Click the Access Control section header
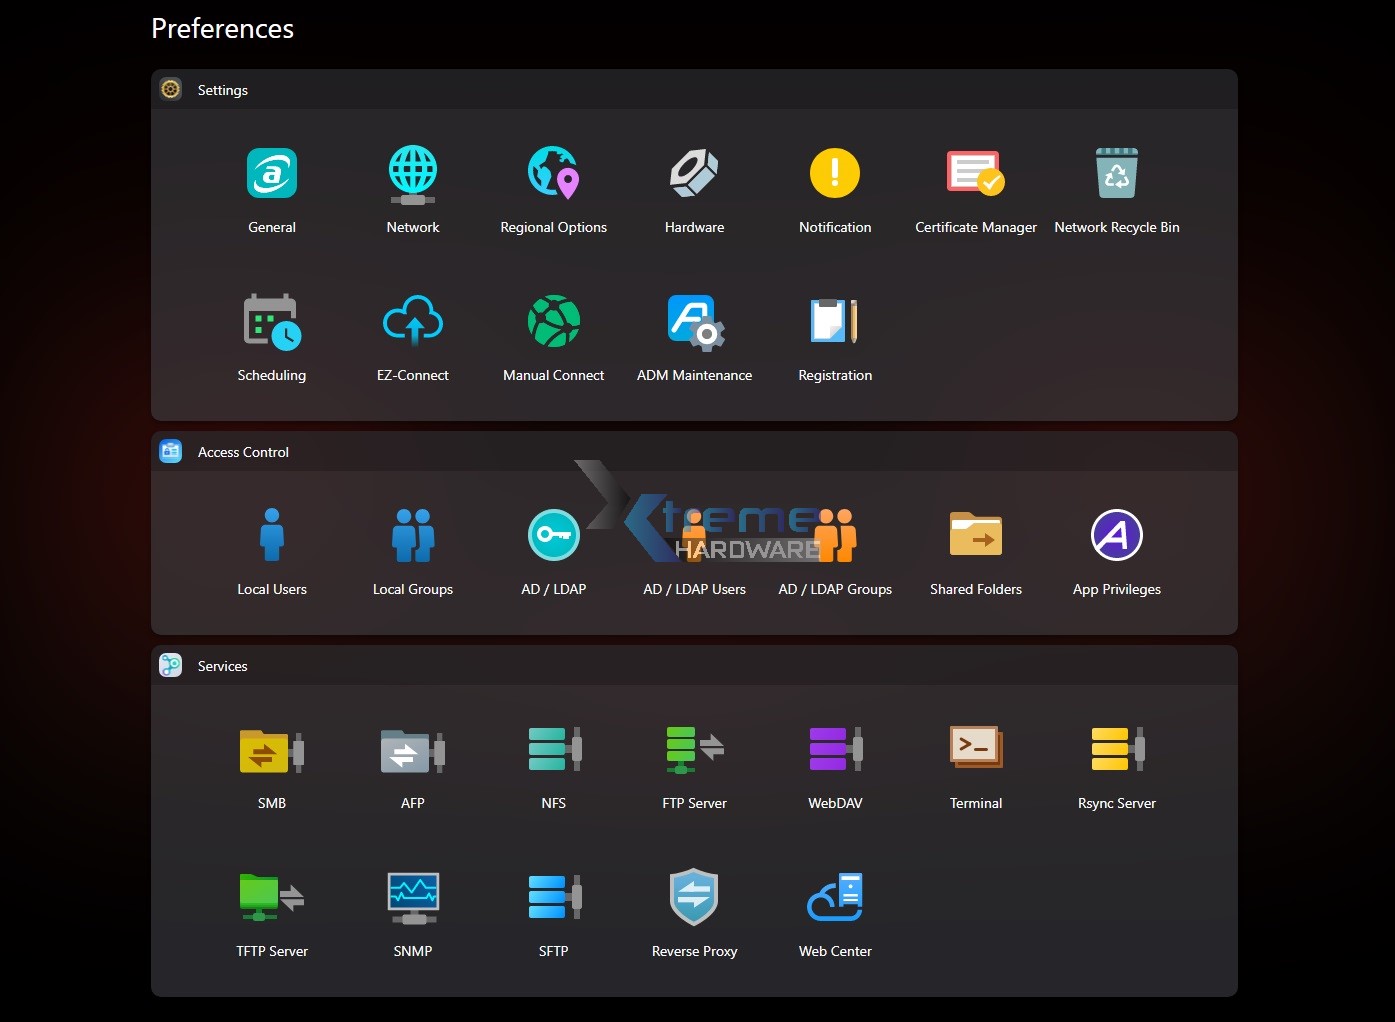1395x1022 pixels. [243, 452]
